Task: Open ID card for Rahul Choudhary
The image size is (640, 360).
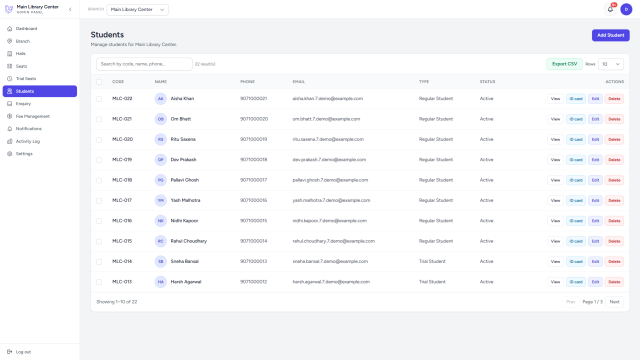Action: coord(576,241)
